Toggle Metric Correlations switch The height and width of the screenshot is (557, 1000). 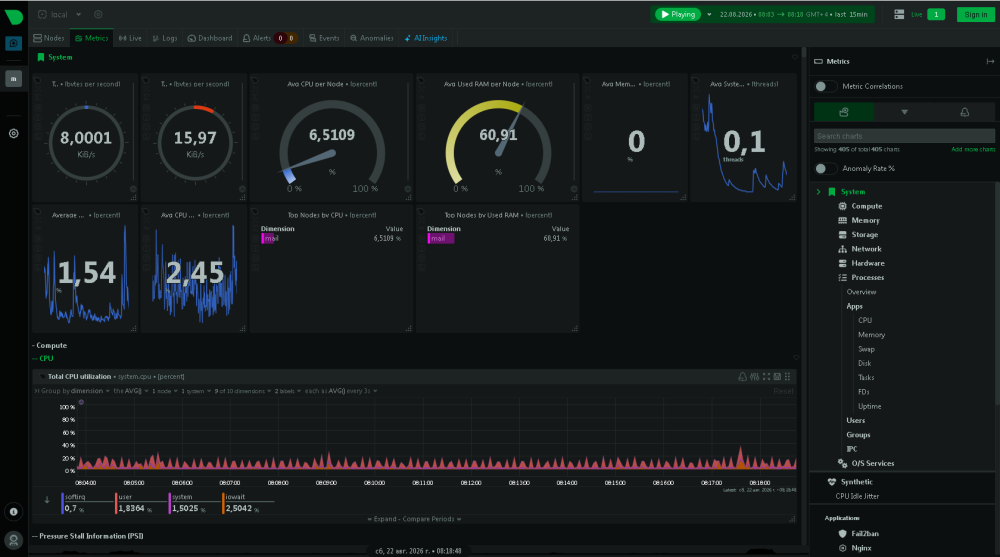click(825, 86)
